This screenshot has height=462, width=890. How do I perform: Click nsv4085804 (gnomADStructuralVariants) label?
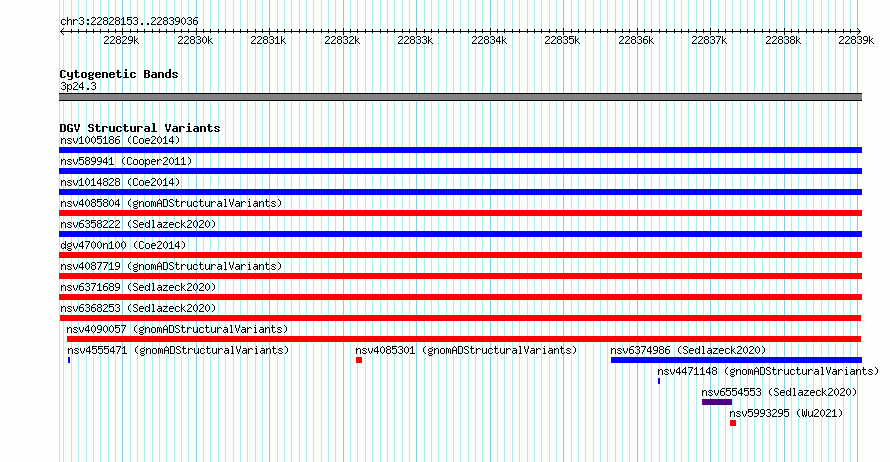(171, 203)
